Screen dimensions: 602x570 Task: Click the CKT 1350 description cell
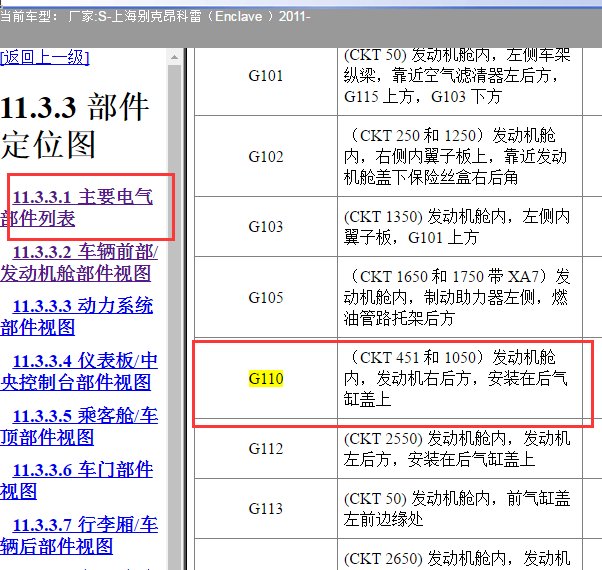pyautogui.click(x=460, y=226)
